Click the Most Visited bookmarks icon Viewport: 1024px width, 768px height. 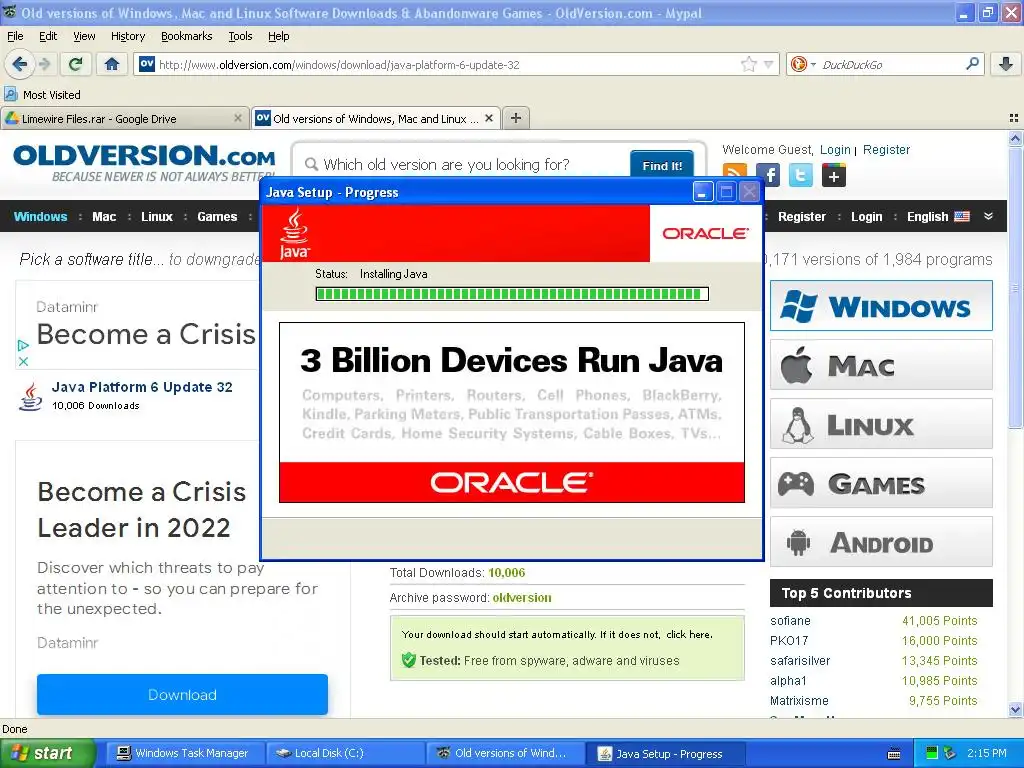[10, 95]
